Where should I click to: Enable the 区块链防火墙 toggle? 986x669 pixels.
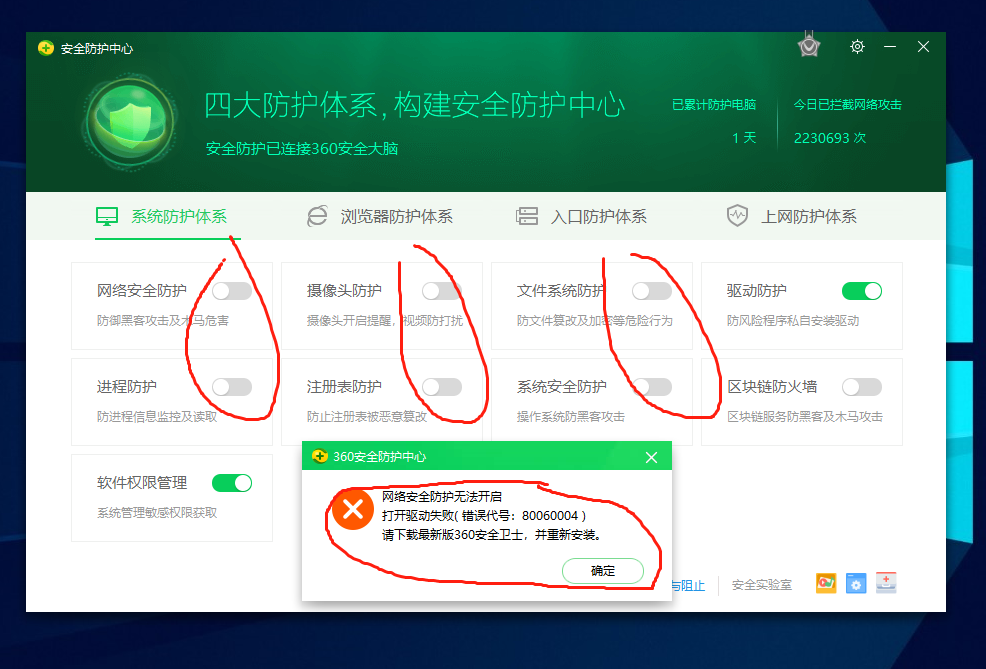[x=862, y=387]
